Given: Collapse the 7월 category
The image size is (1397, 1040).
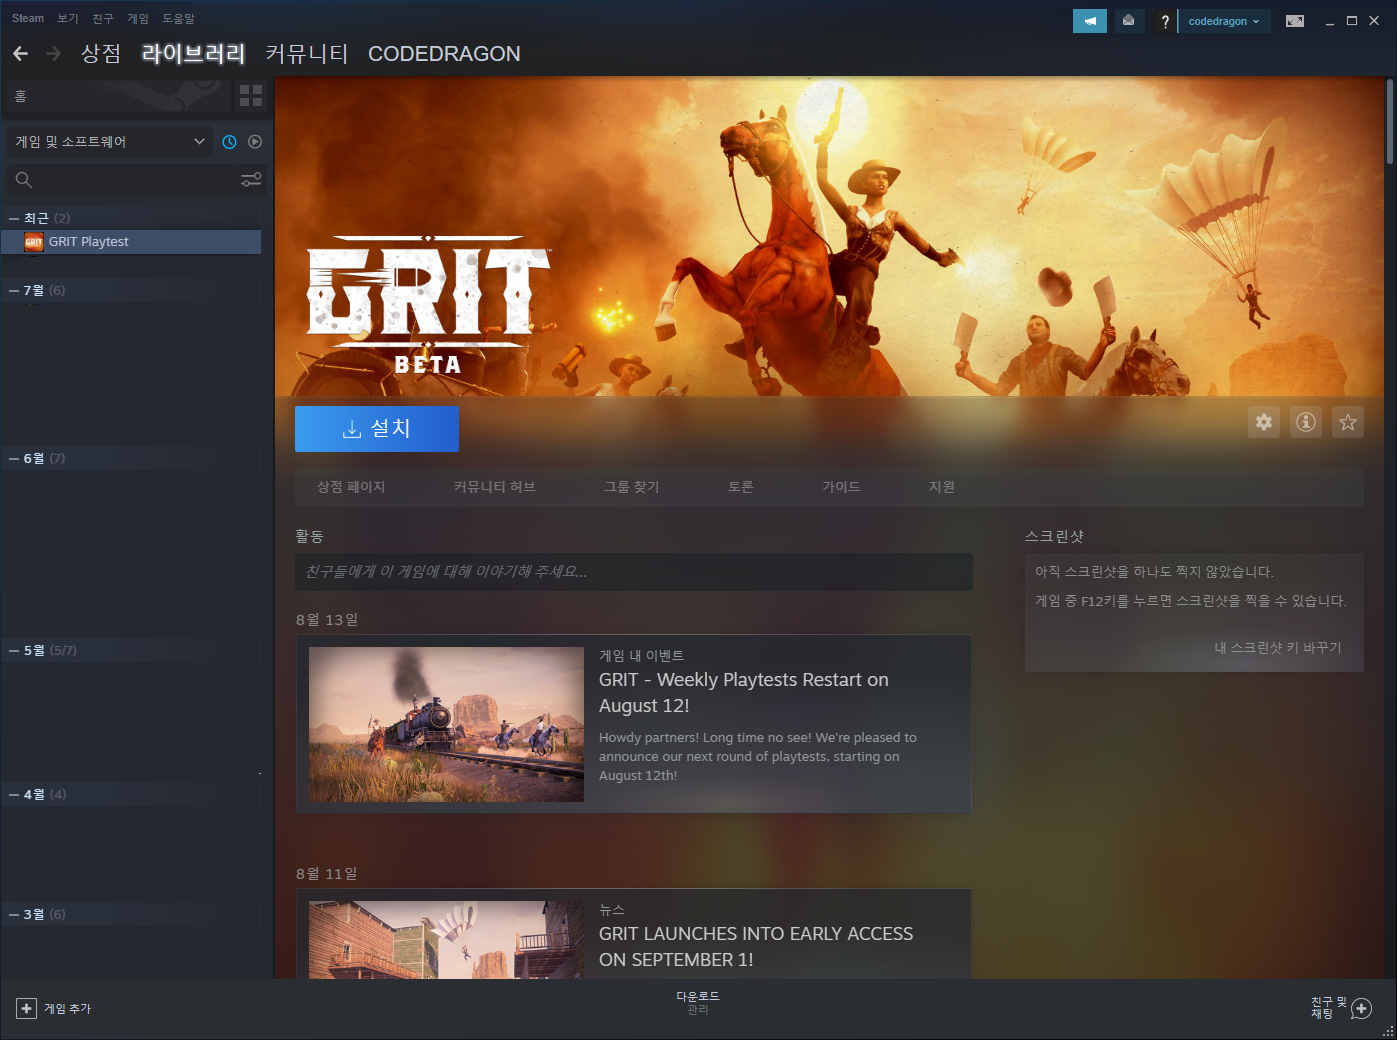Looking at the screenshot, I should [14, 290].
